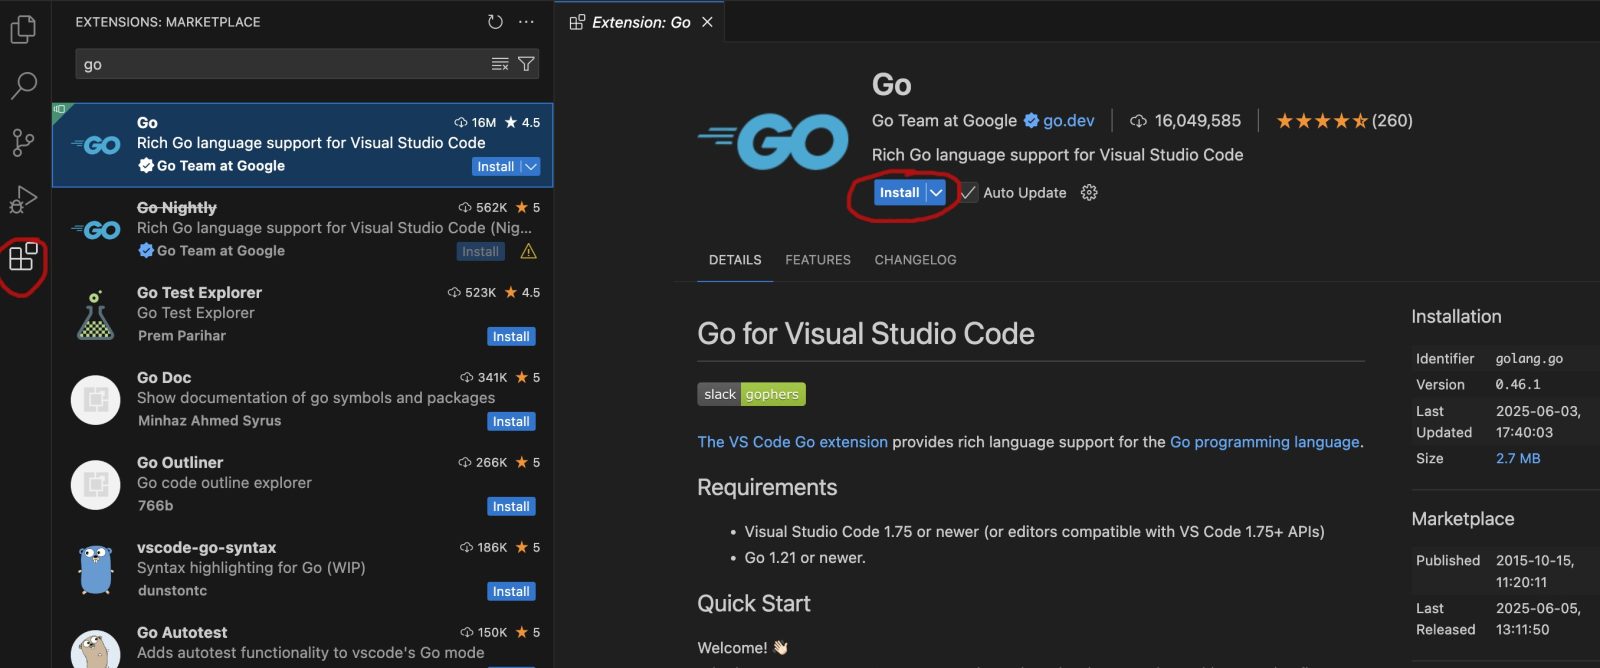Install the Go Nightly extension
The height and width of the screenshot is (668, 1600).
pos(480,252)
